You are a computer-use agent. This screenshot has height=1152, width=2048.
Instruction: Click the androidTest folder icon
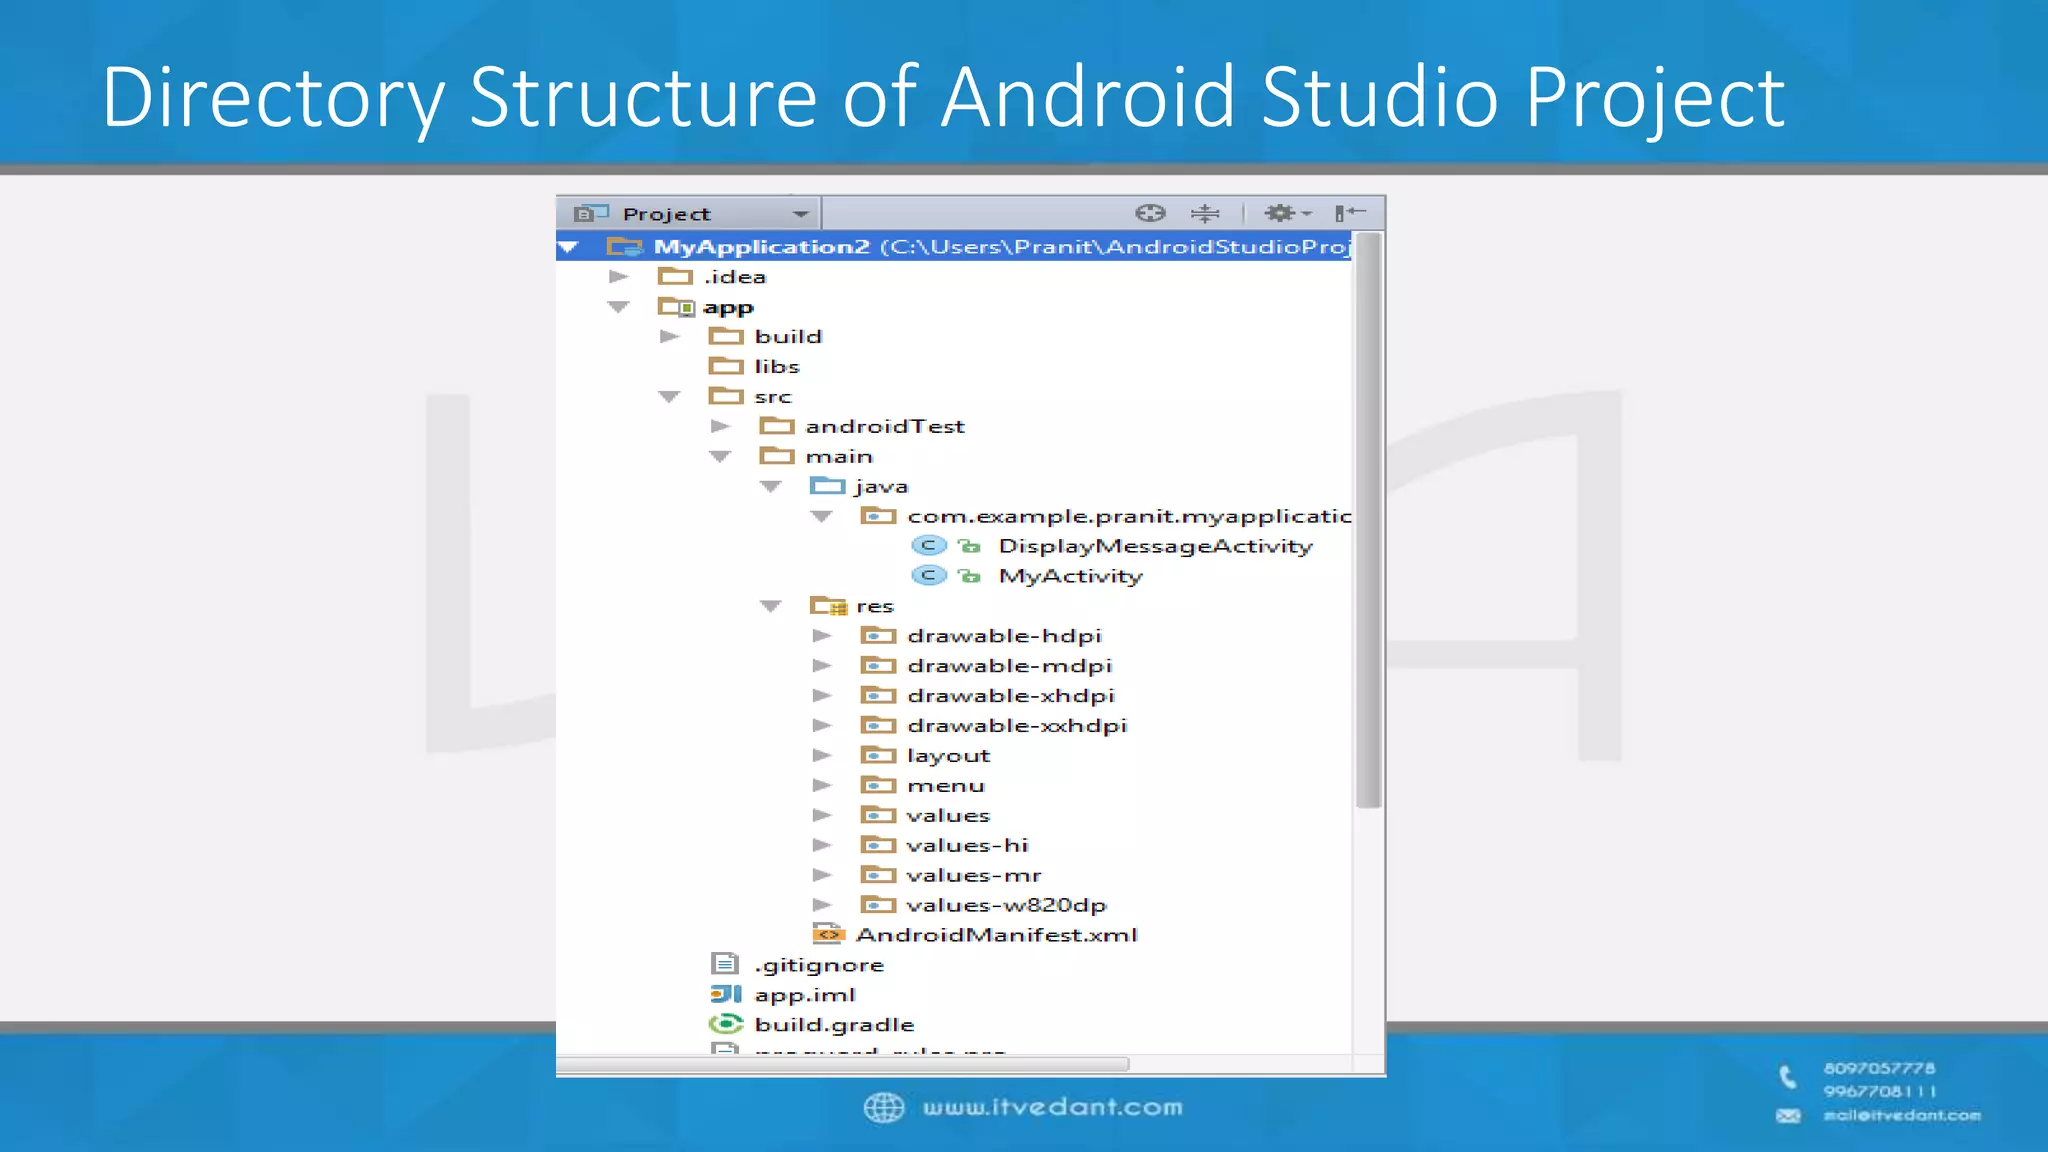click(777, 426)
